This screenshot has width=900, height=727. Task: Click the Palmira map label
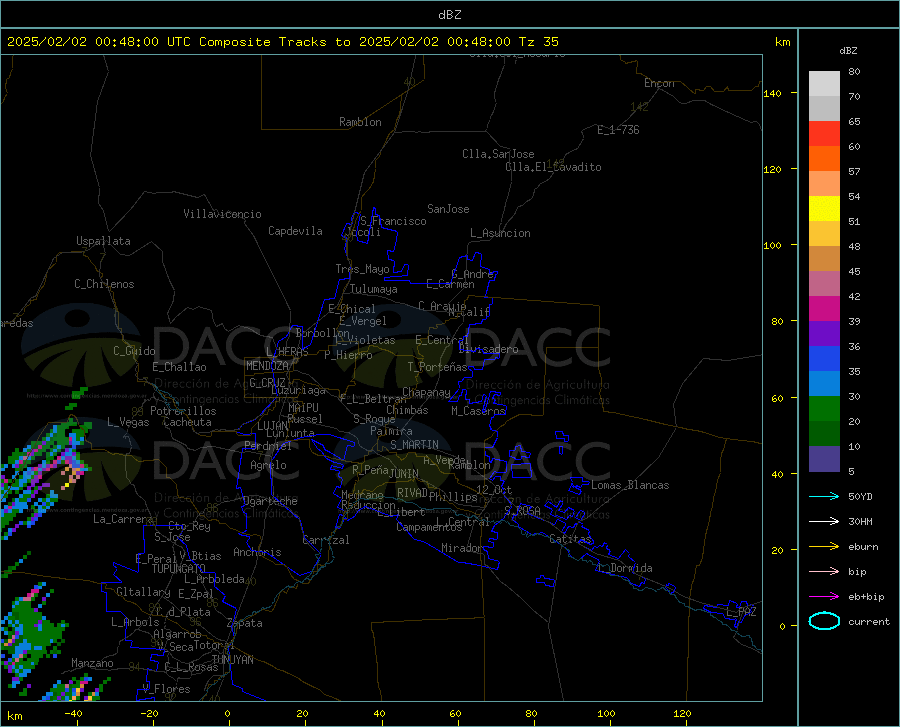coord(391,430)
